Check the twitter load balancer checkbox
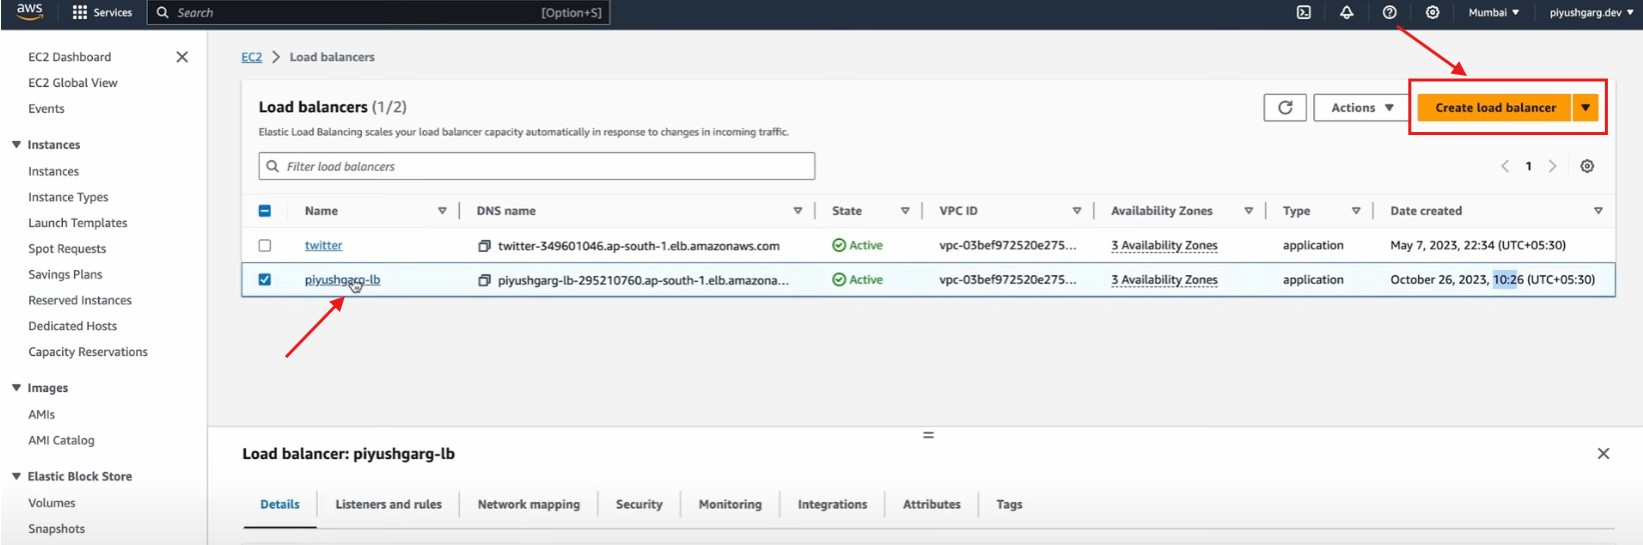The height and width of the screenshot is (545, 1643). pos(265,246)
